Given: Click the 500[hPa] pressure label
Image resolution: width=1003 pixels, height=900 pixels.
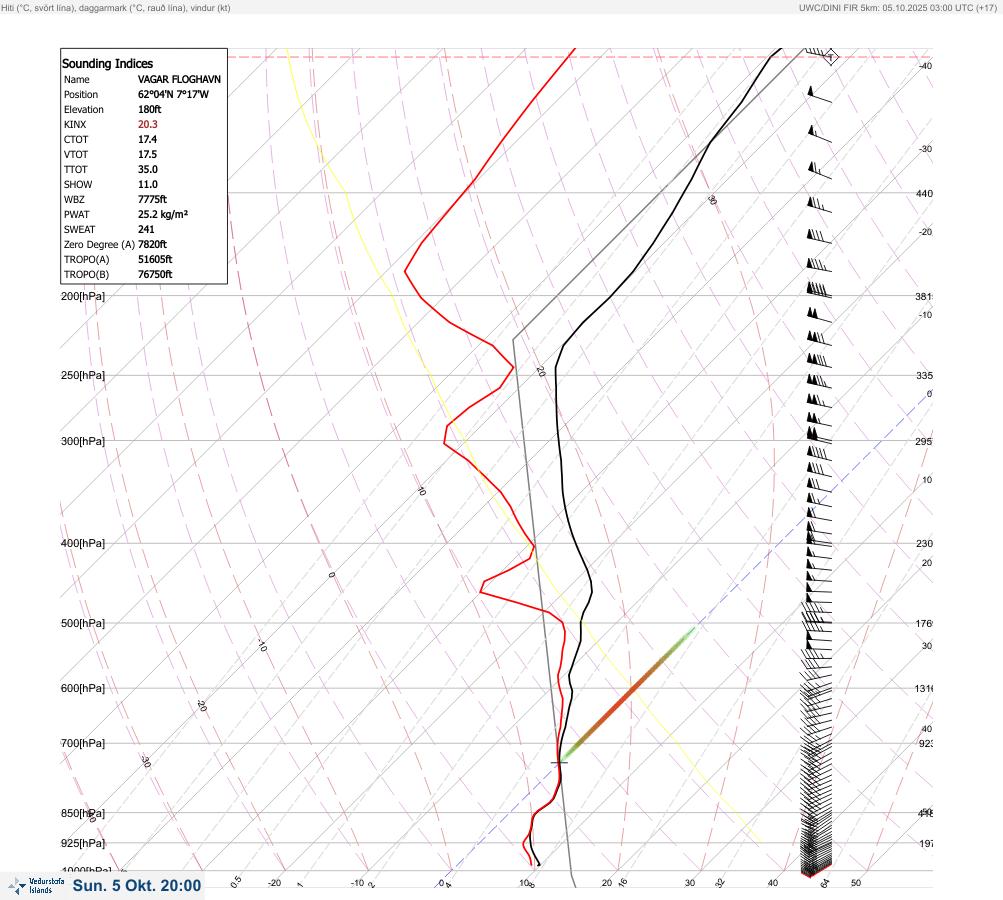Looking at the screenshot, I should coord(83,623).
